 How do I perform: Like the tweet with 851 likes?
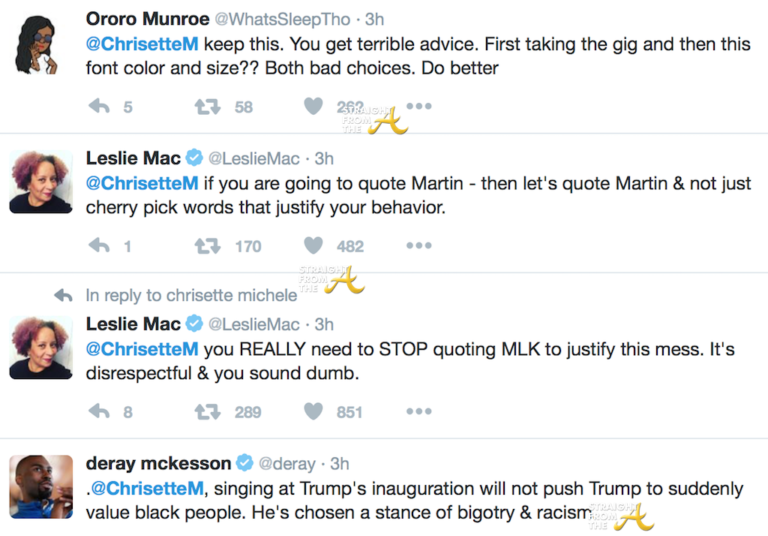click(x=313, y=411)
